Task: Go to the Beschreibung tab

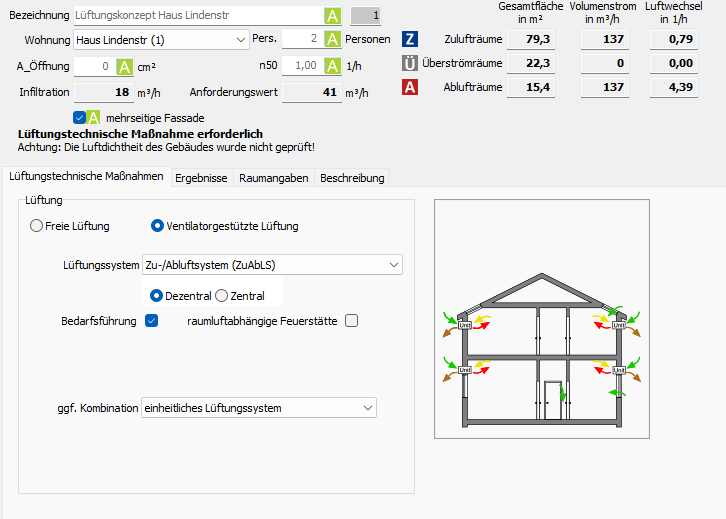Action: [351, 178]
